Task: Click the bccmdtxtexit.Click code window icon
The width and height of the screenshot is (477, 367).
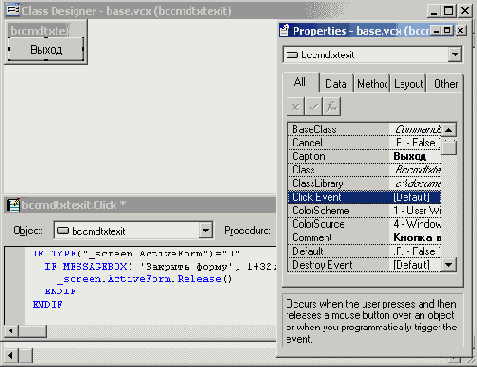Action: click(13, 205)
